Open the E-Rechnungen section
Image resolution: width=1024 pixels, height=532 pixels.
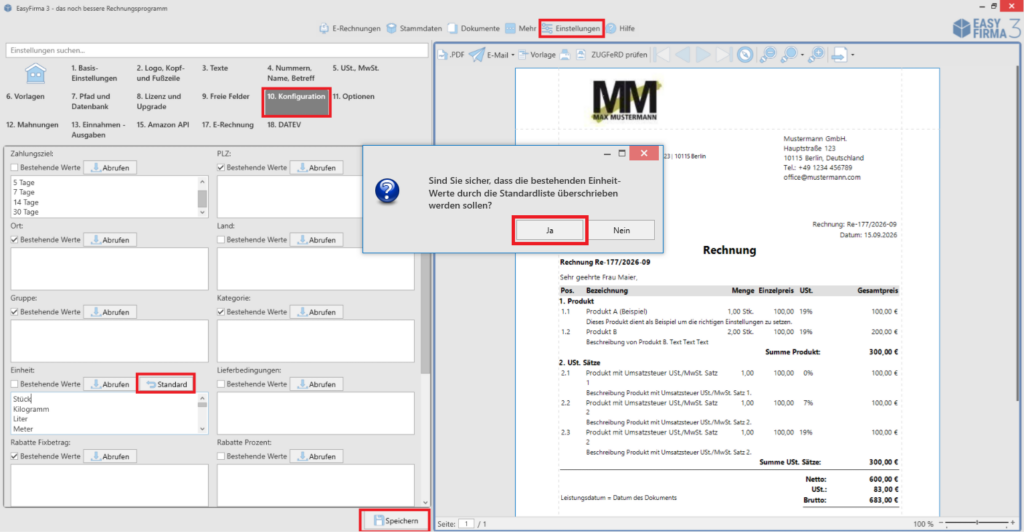pos(349,29)
